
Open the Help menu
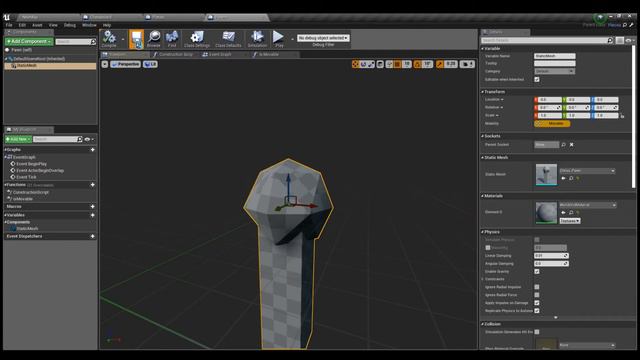click(x=107, y=25)
